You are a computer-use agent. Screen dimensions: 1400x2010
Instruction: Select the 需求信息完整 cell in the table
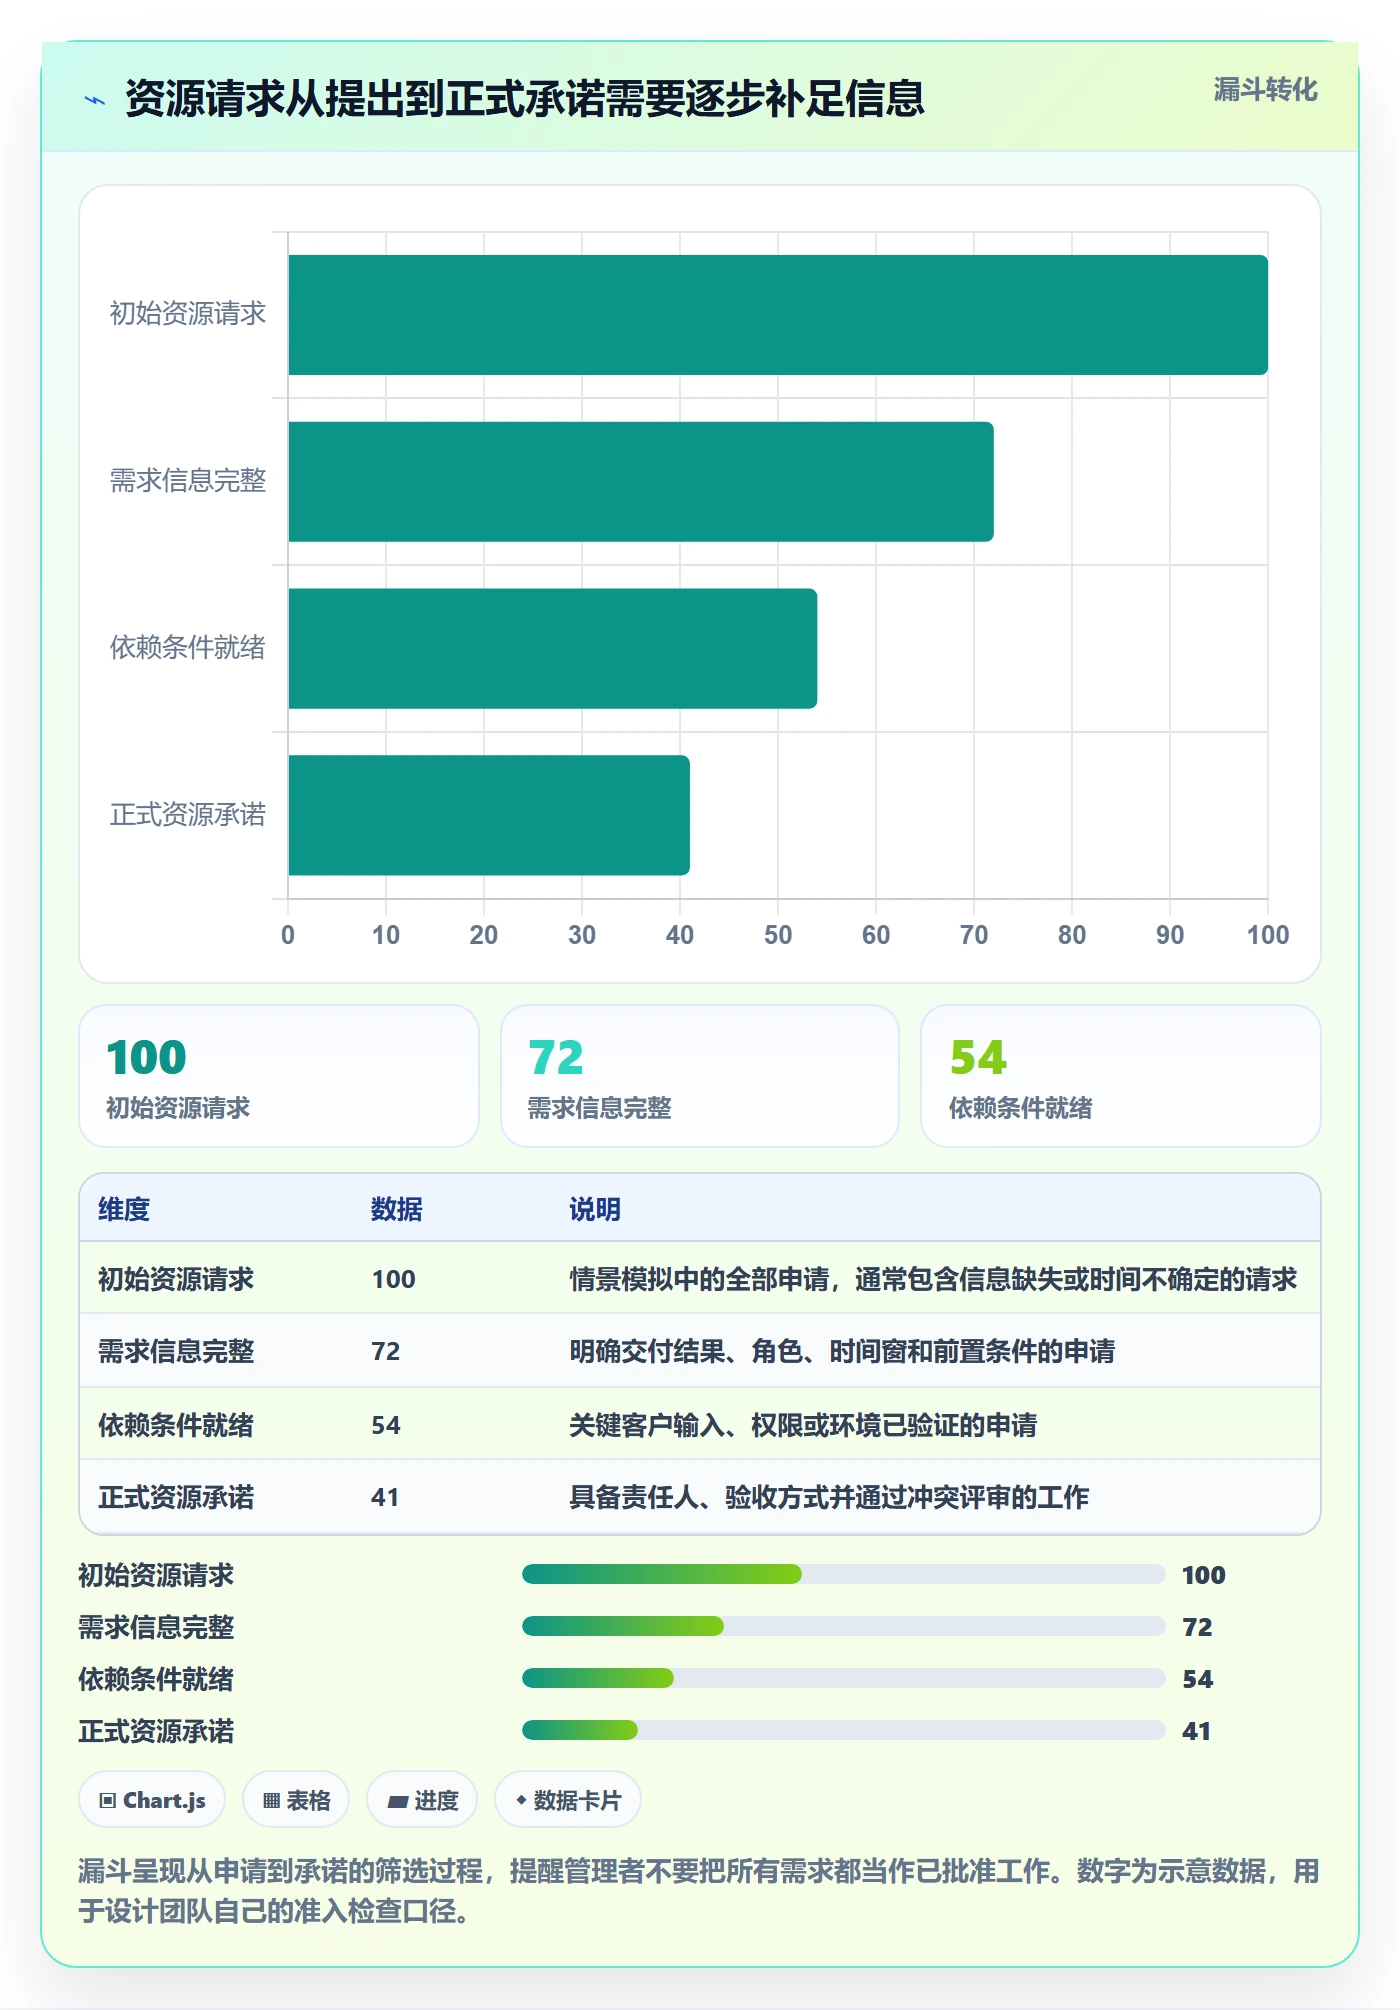pyautogui.click(x=176, y=1351)
